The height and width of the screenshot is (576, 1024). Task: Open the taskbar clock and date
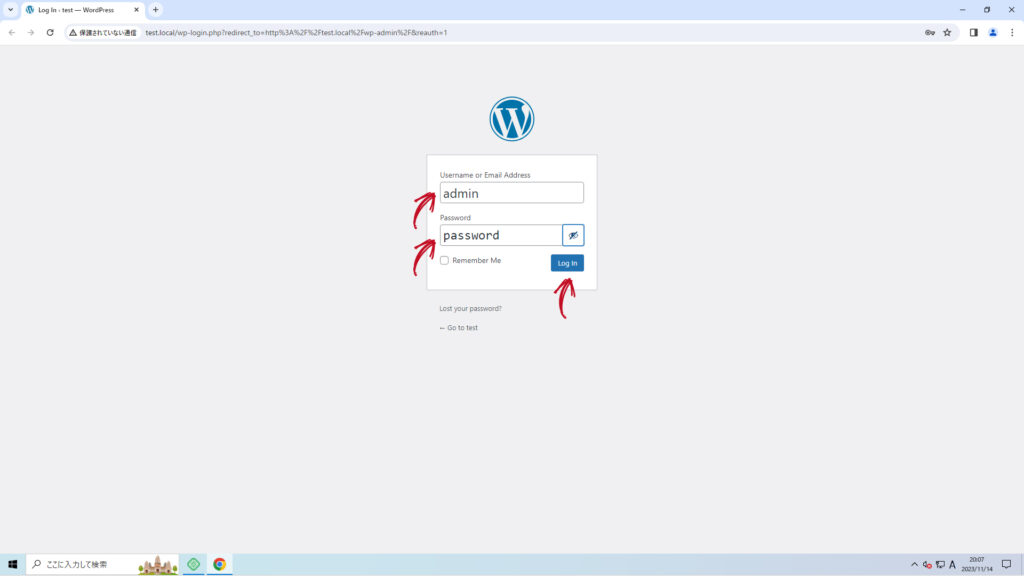click(976, 564)
